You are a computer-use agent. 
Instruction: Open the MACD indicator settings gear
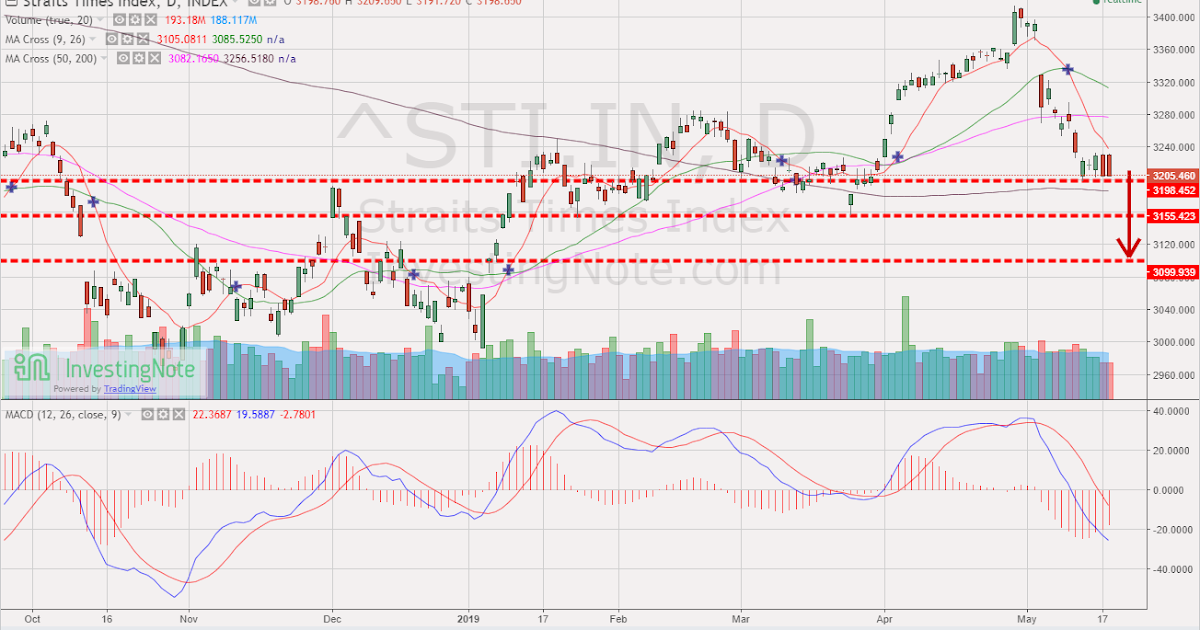(x=163, y=413)
